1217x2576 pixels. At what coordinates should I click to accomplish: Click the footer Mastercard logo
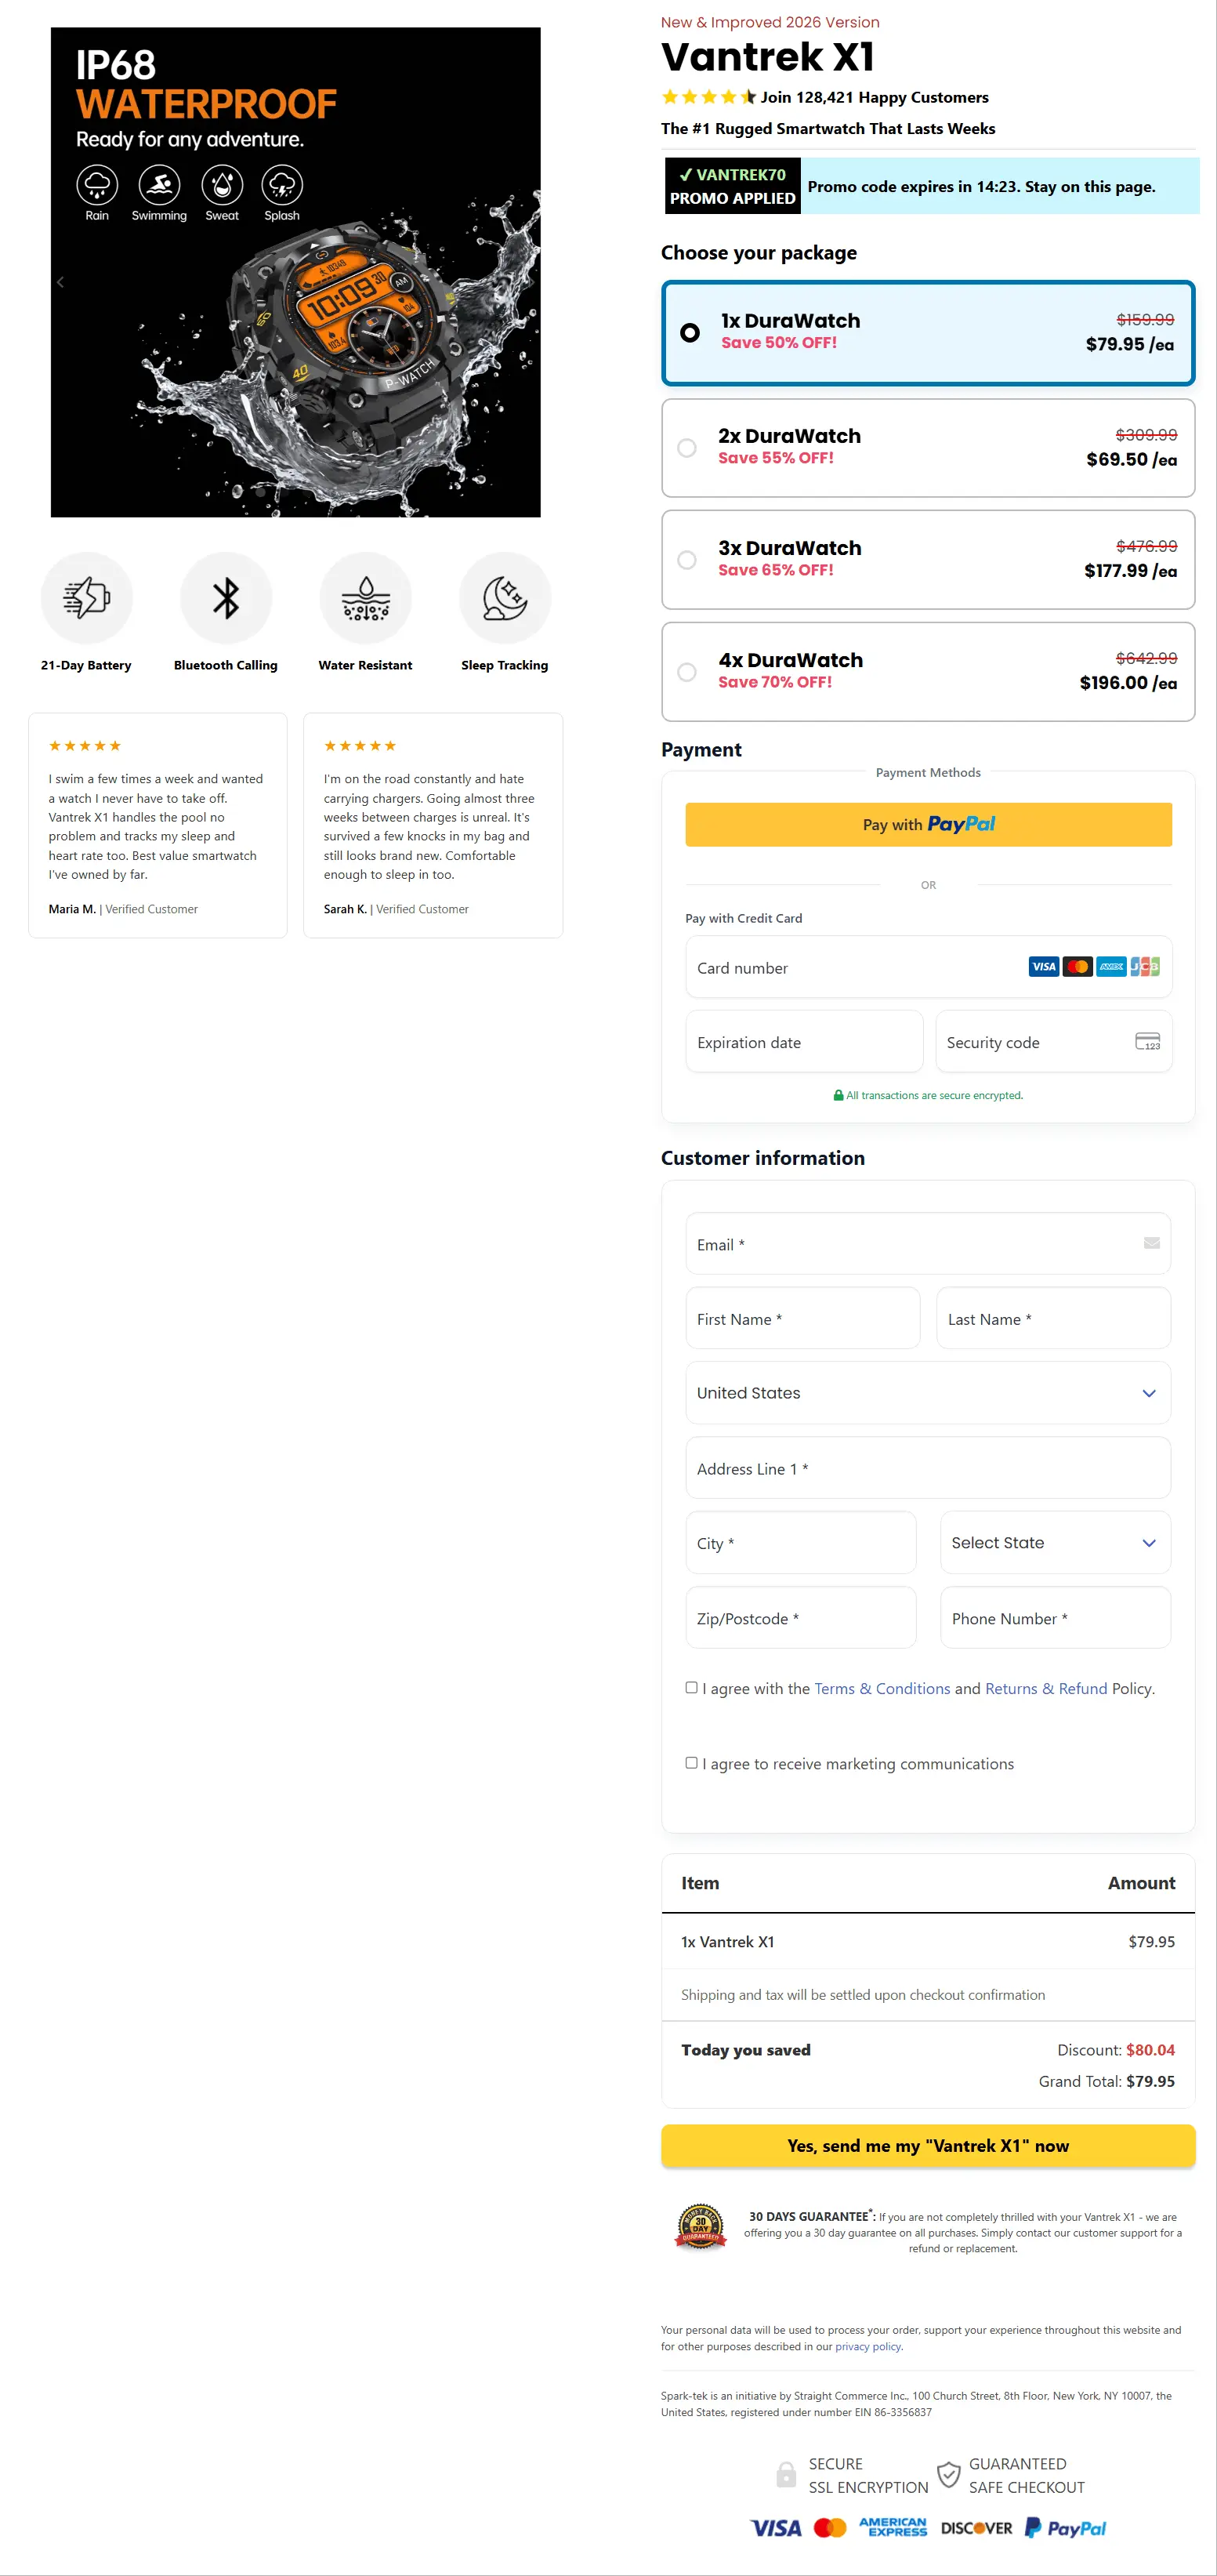pos(830,2528)
